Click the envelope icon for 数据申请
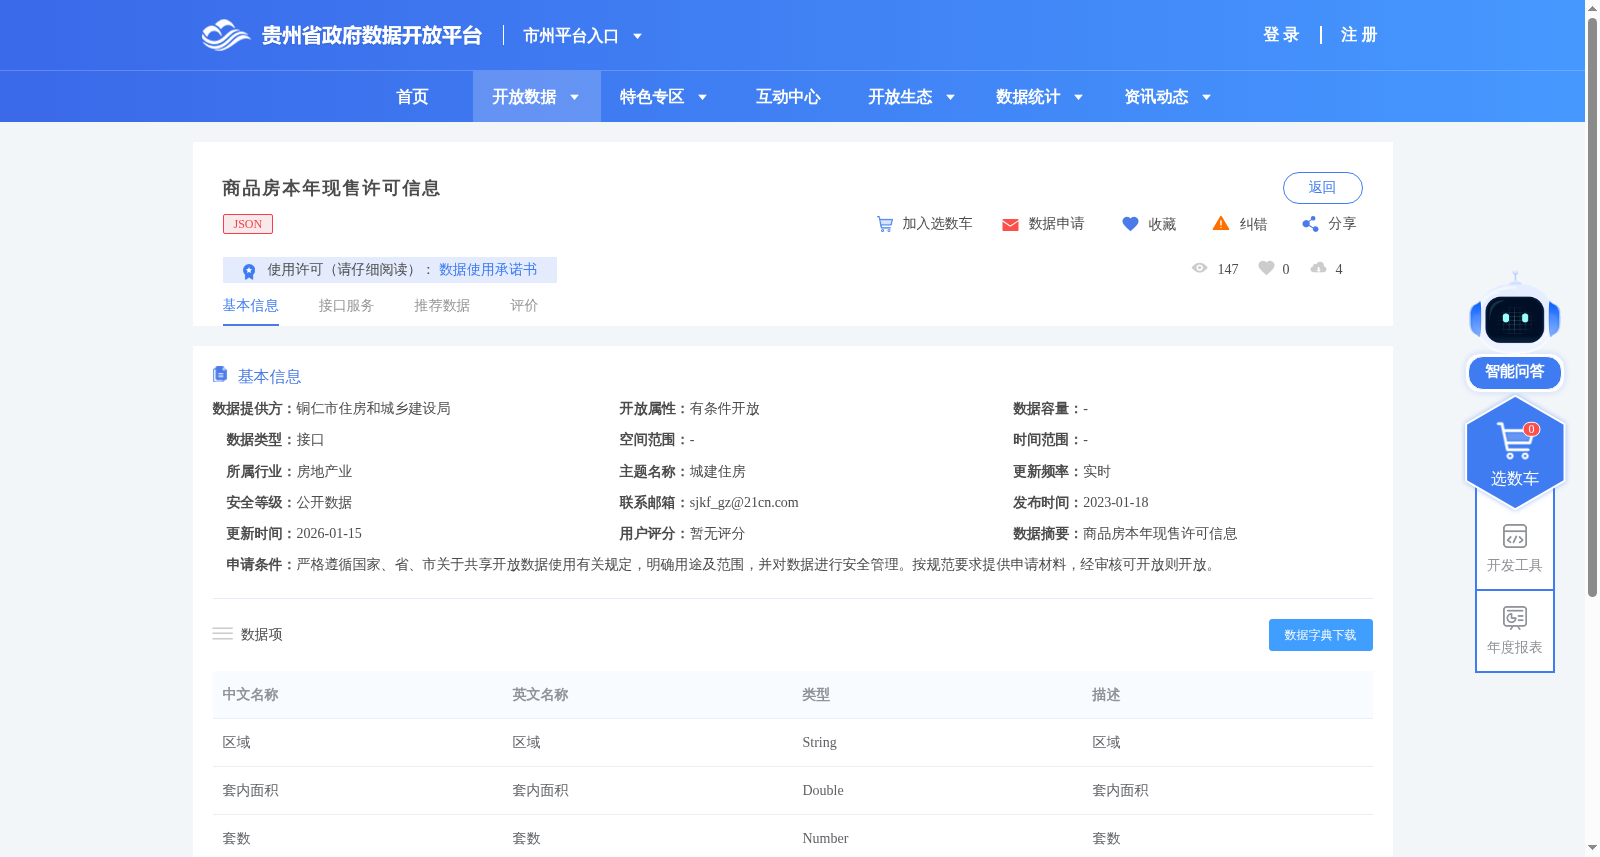The image size is (1600, 857). (x=1010, y=225)
